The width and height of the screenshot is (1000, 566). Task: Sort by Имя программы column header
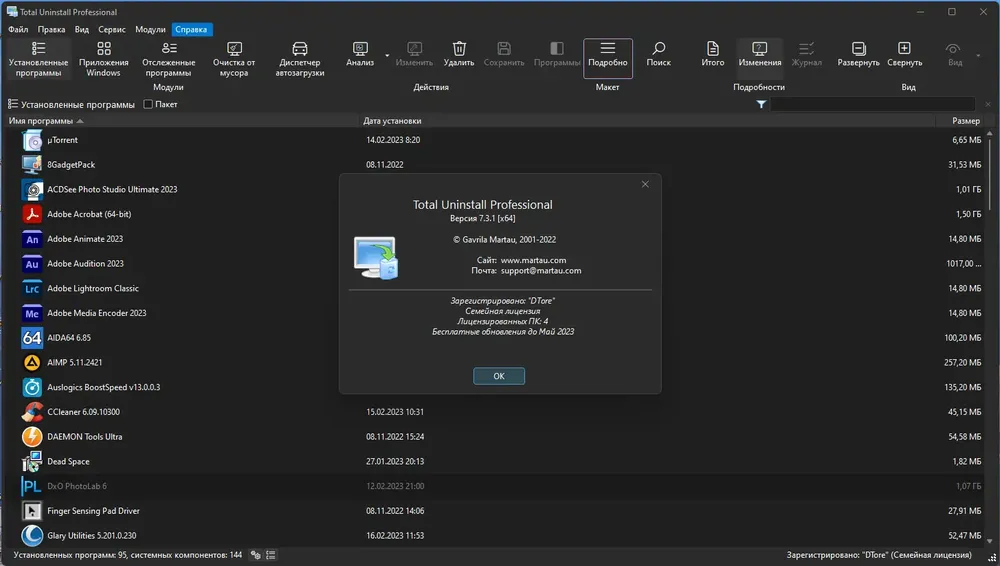coord(41,121)
